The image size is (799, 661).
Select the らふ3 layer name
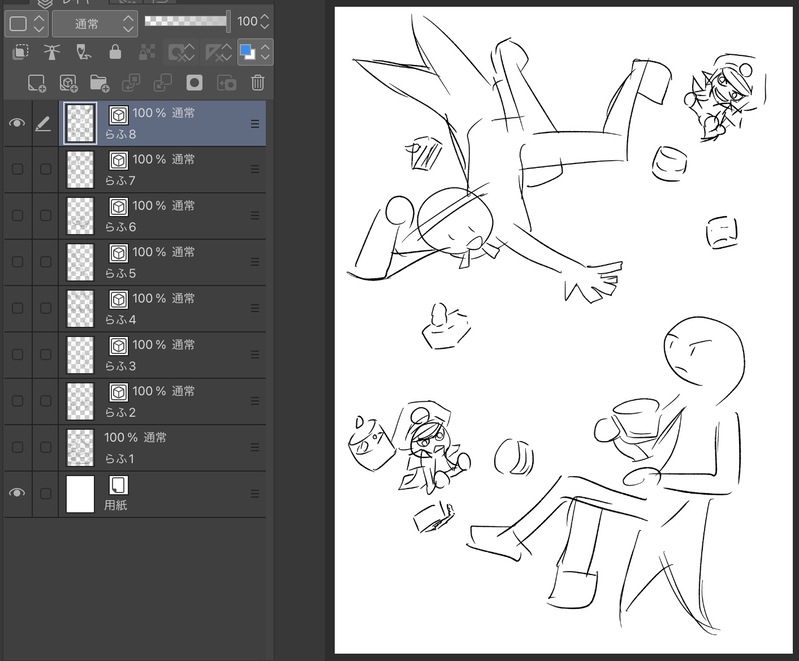coord(120,366)
